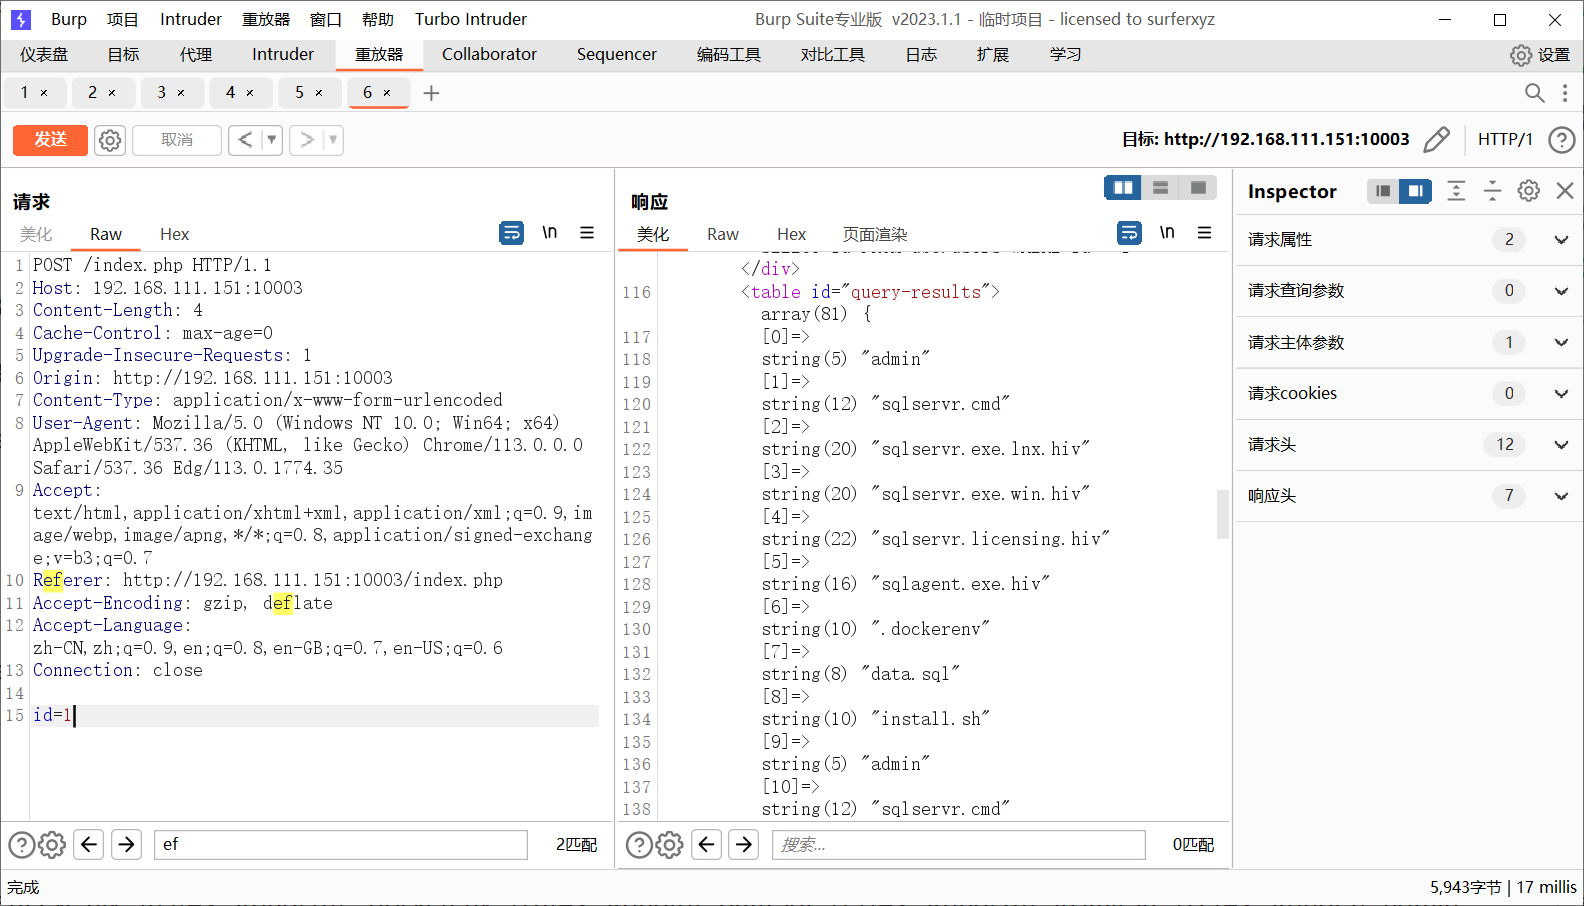This screenshot has height=906, width=1584.
Task: Go to the previous match in request search
Action: [89, 845]
